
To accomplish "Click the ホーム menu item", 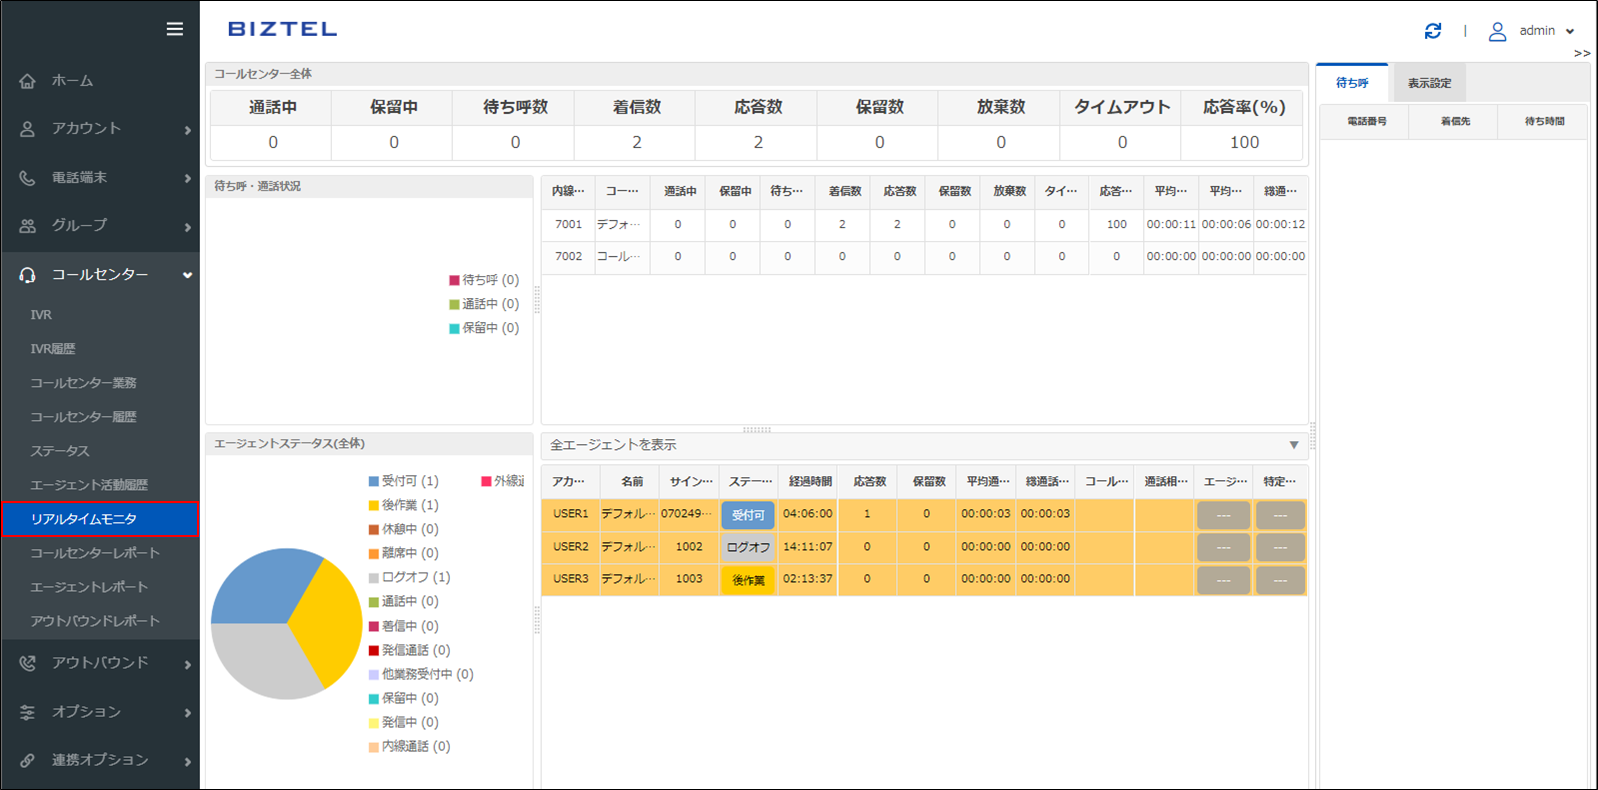I will [73, 81].
